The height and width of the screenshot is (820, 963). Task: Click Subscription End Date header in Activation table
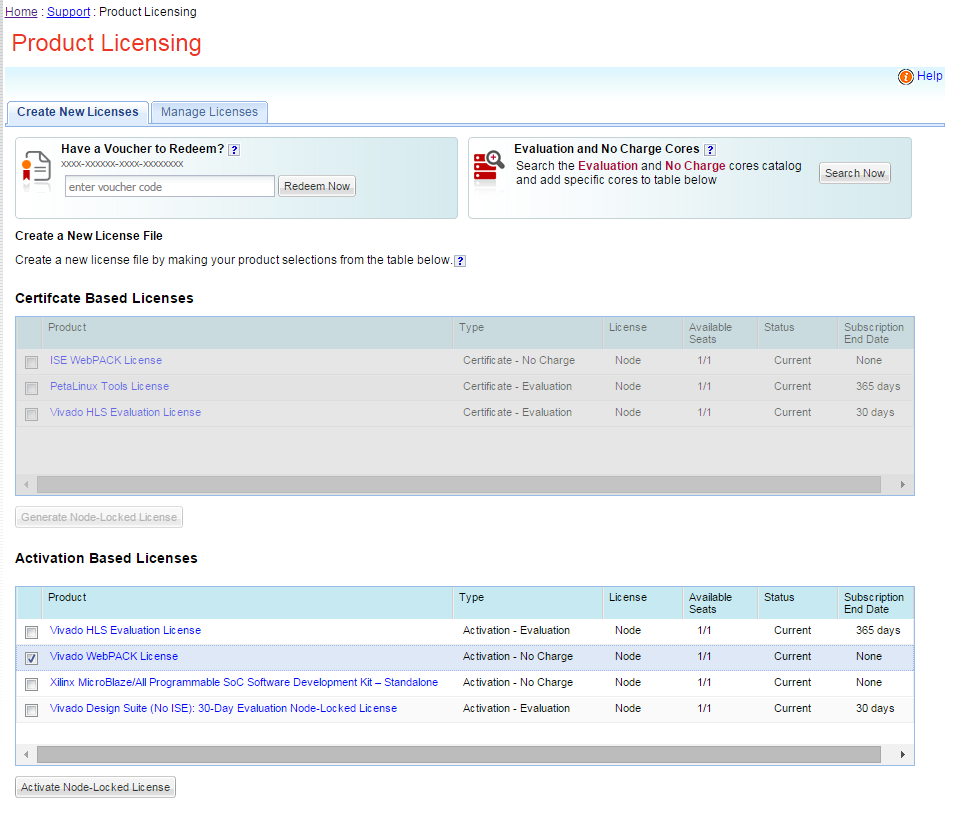coord(874,603)
